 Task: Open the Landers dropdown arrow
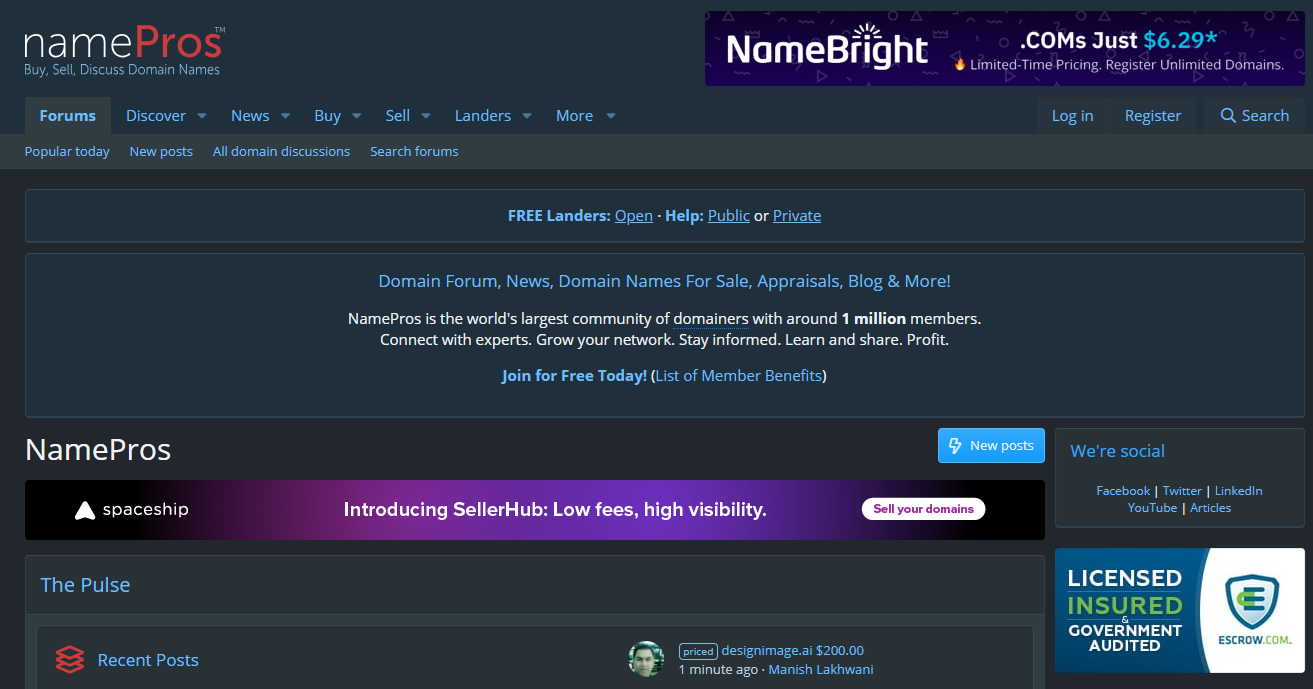coord(527,116)
